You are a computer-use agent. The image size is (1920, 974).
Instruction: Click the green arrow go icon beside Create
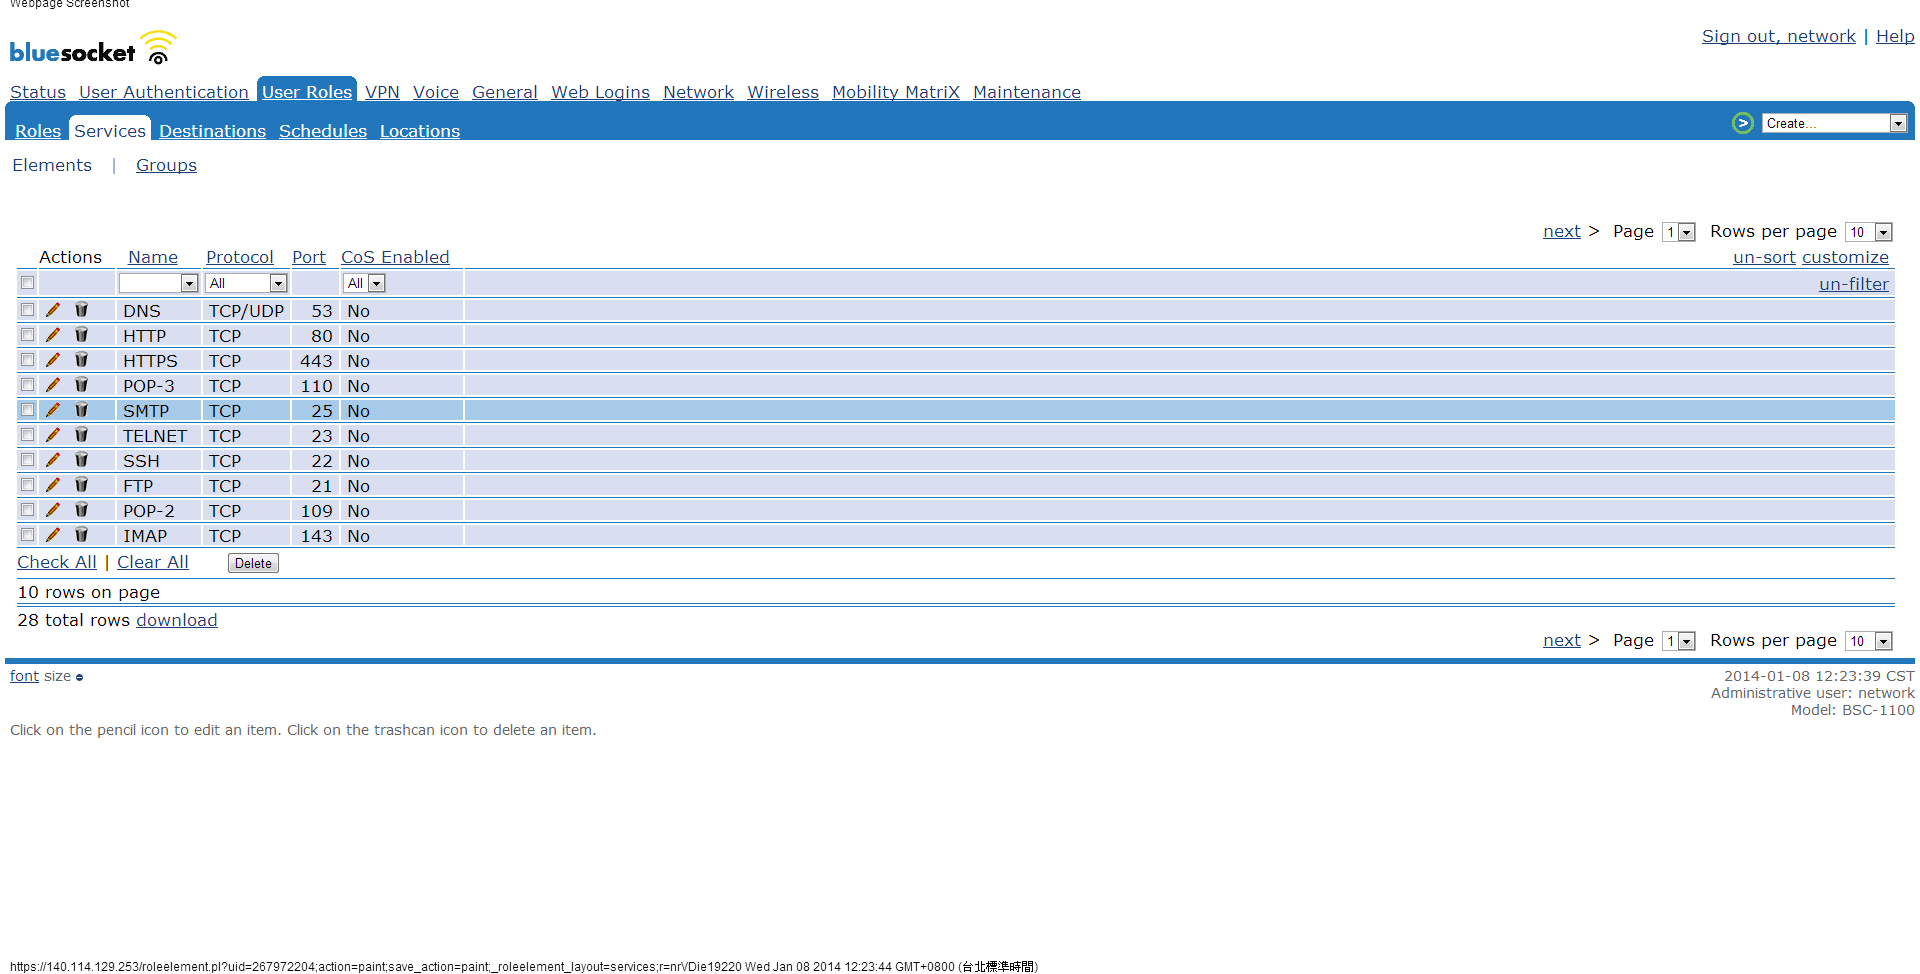[1742, 123]
